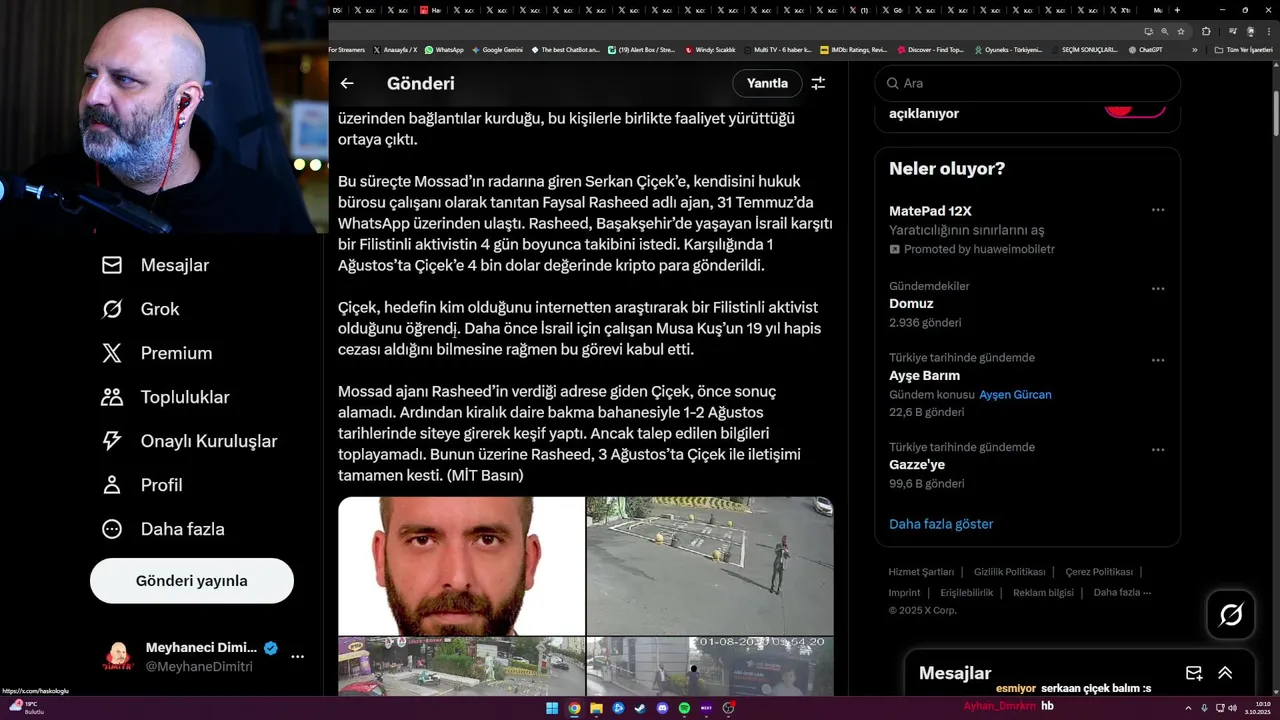The width and height of the screenshot is (1280, 720).
Task: Click the Ayşen Gürcan related topic link
Action: tap(1015, 395)
